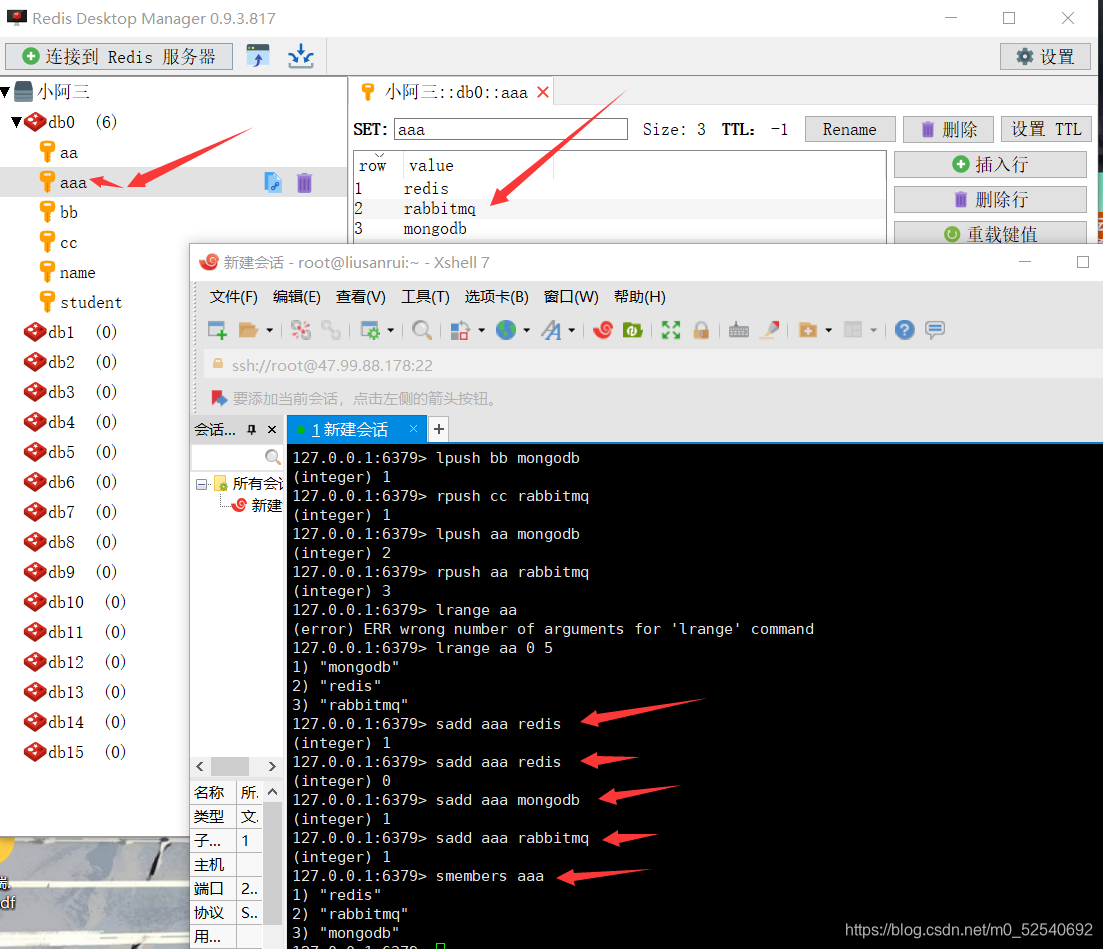Viewport: 1103px width, 949px height.
Task: Close the 小阿三::db0::aaa tab with red X
Action: (543, 92)
